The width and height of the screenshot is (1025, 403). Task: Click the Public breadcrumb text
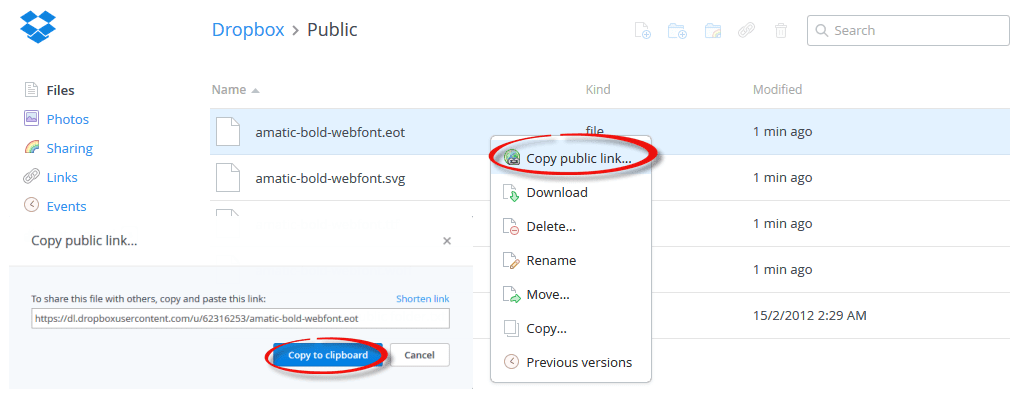[332, 30]
